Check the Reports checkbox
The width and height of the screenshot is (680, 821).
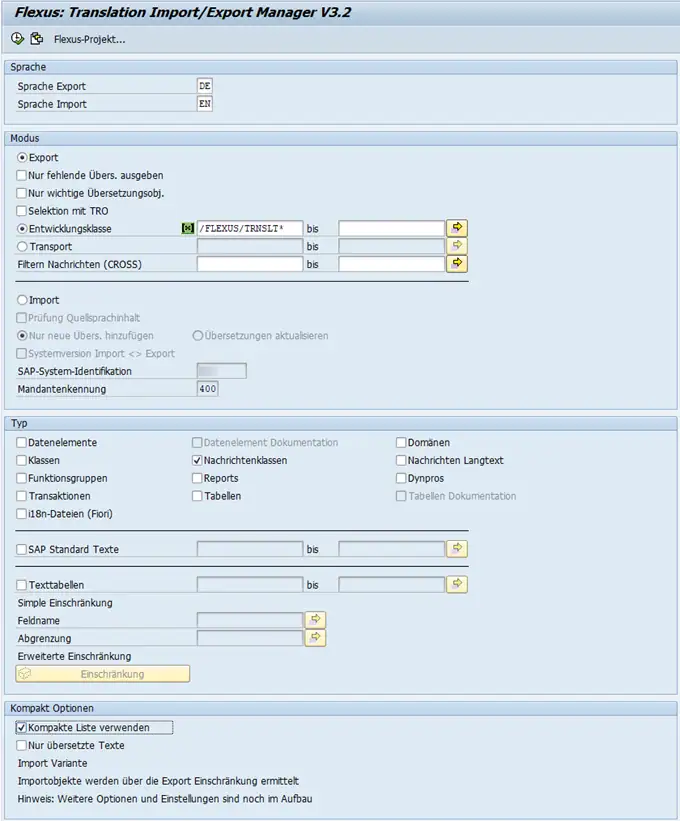[x=197, y=478]
